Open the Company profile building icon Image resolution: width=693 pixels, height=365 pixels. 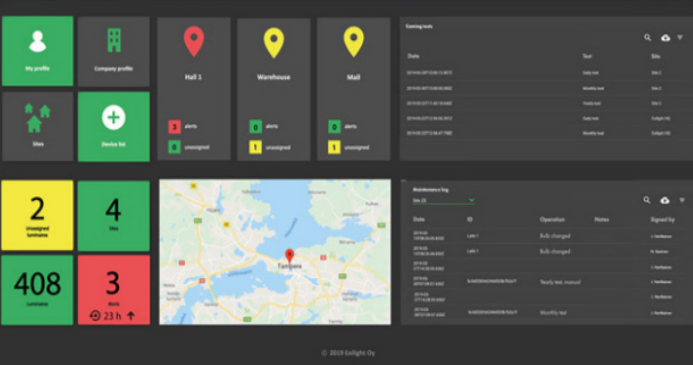(114, 41)
